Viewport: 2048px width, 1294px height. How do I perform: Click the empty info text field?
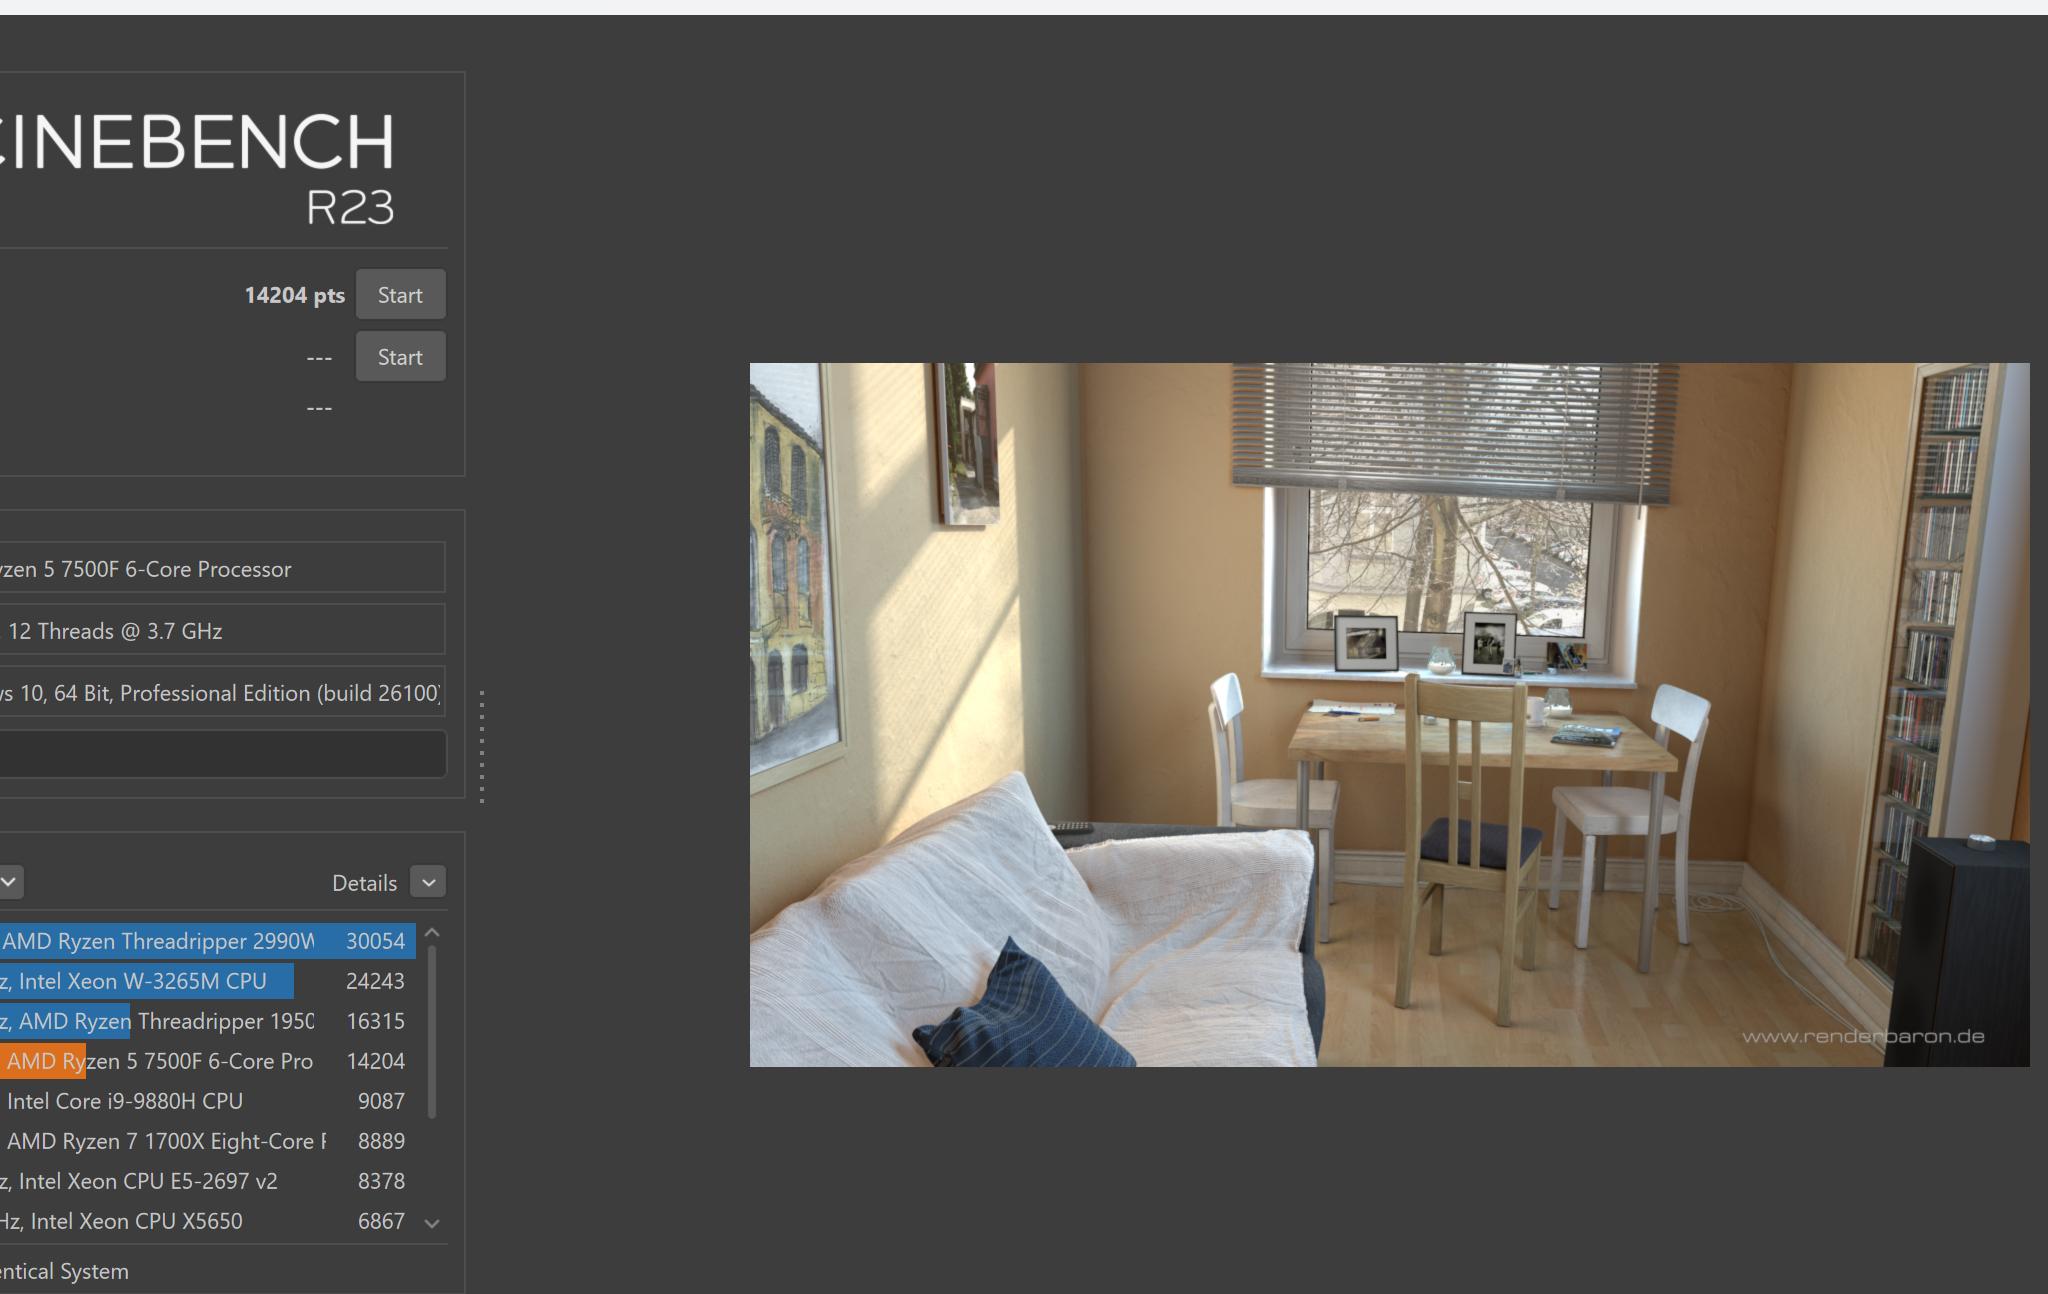(x=222, y=754)
